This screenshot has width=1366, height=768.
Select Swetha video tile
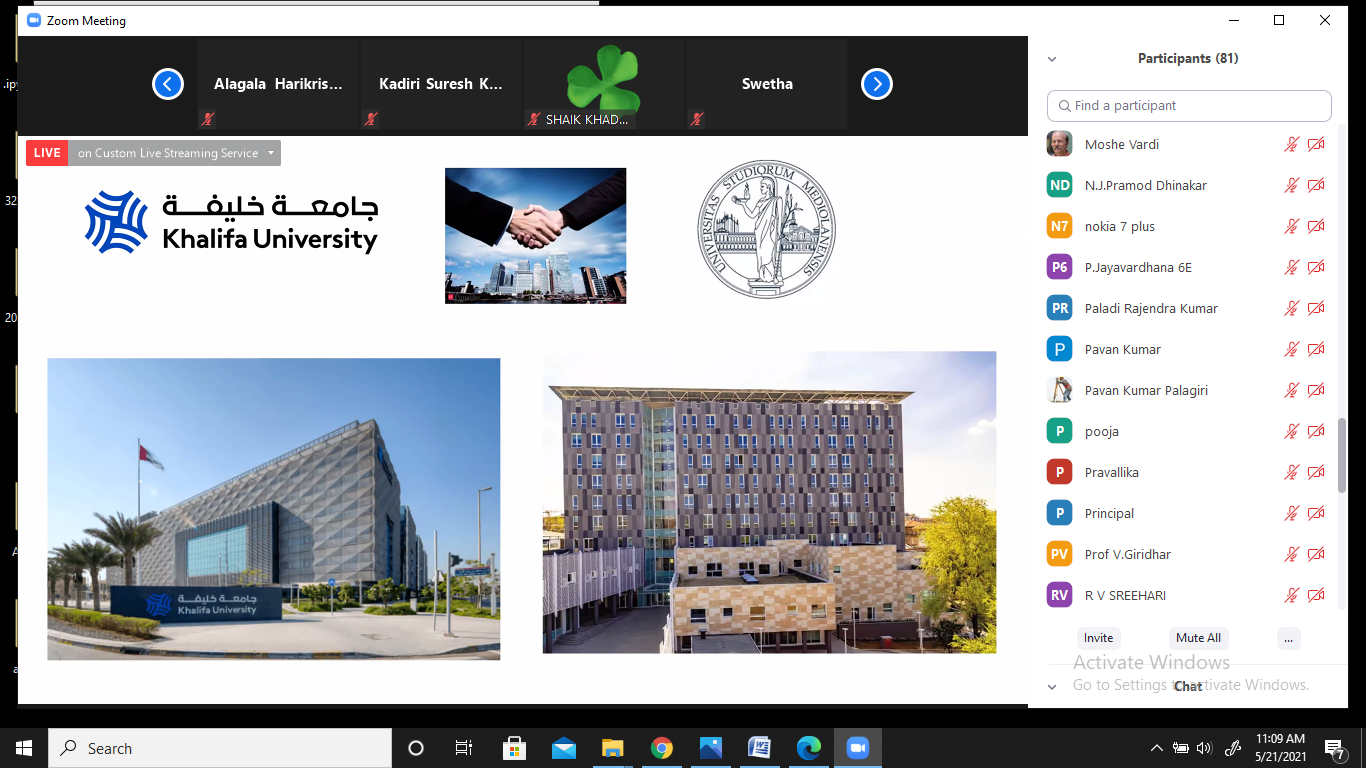(x=767, y=84)
